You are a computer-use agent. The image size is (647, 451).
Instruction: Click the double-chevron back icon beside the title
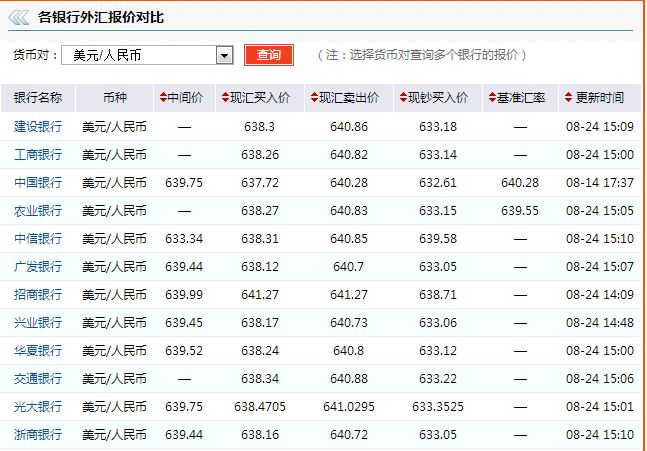point(19,18)
